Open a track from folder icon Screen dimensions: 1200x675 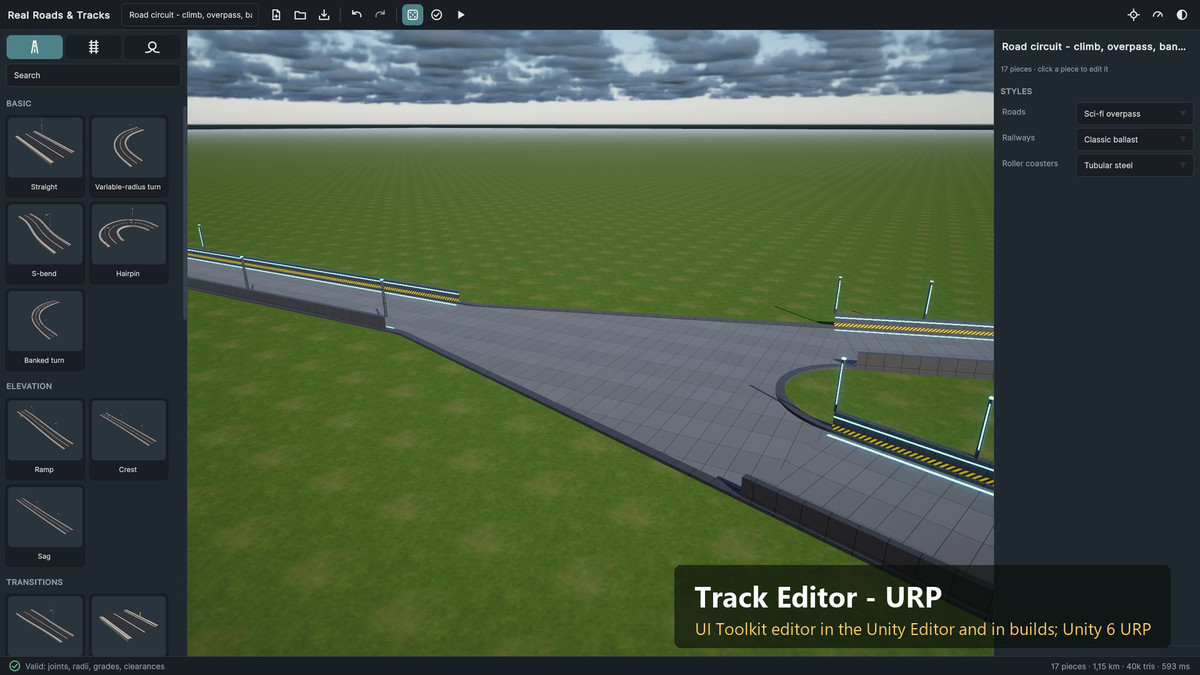tap(300, 15)
